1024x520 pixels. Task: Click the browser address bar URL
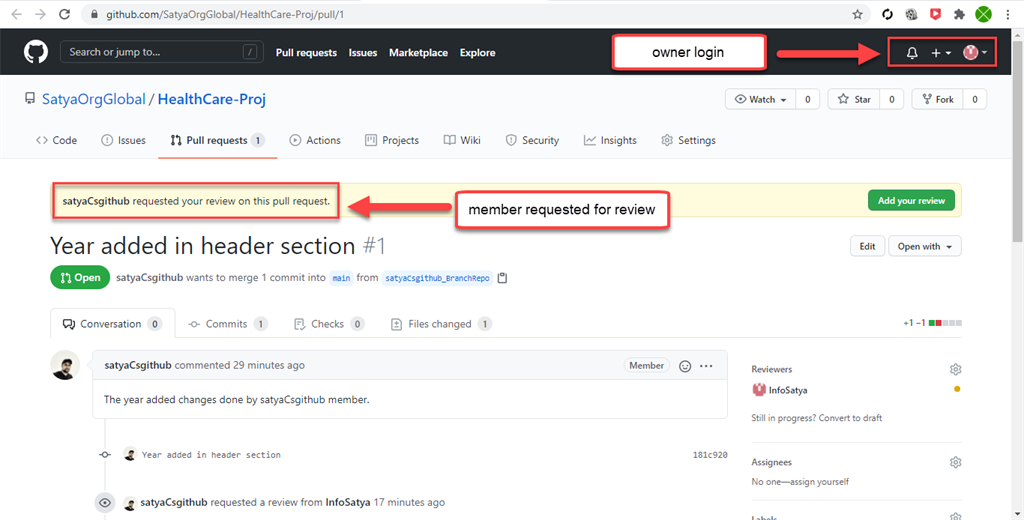225,14
